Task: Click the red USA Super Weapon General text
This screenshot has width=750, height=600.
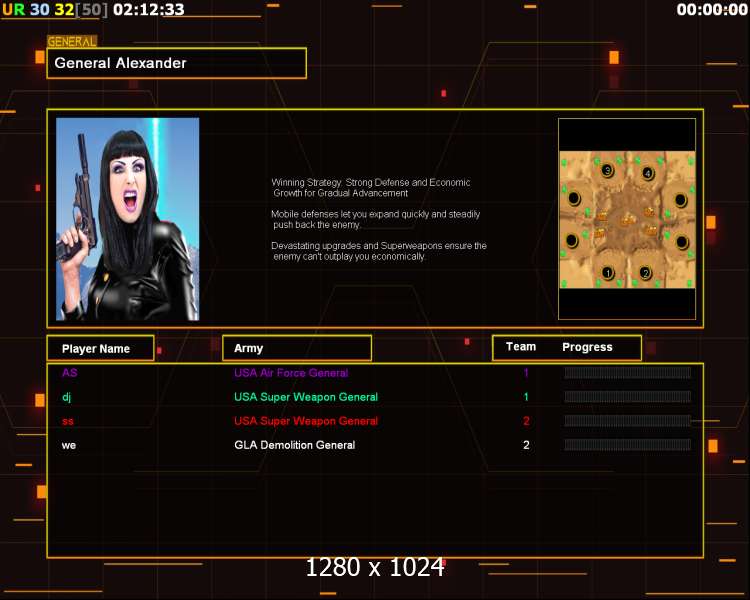Action: [306, 421]
